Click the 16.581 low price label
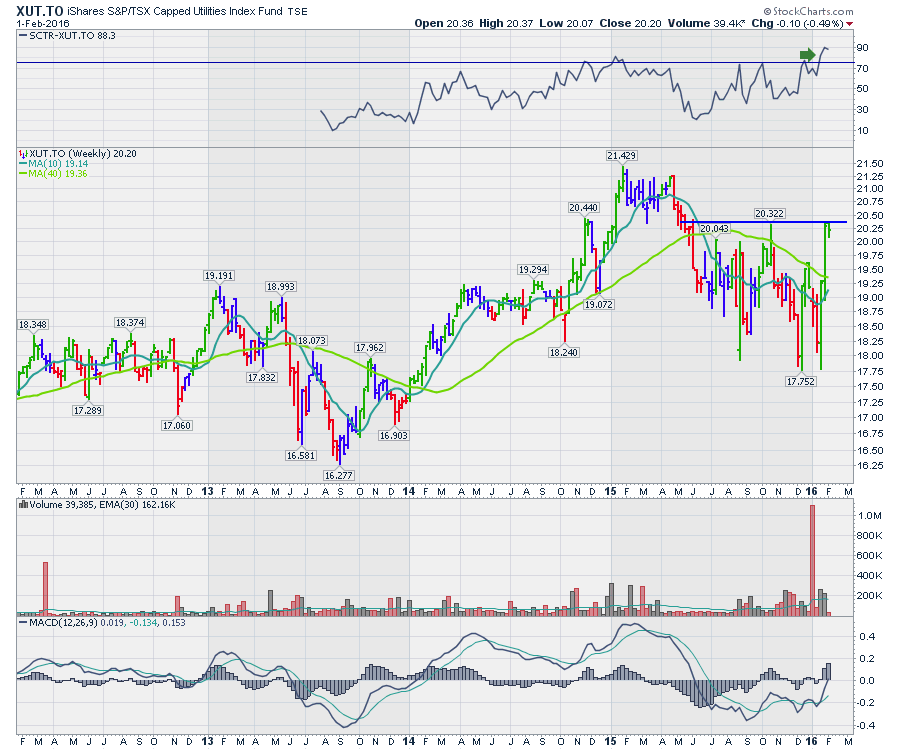The width and height of the screenshot is (900, 750). [x=301, y=456]
